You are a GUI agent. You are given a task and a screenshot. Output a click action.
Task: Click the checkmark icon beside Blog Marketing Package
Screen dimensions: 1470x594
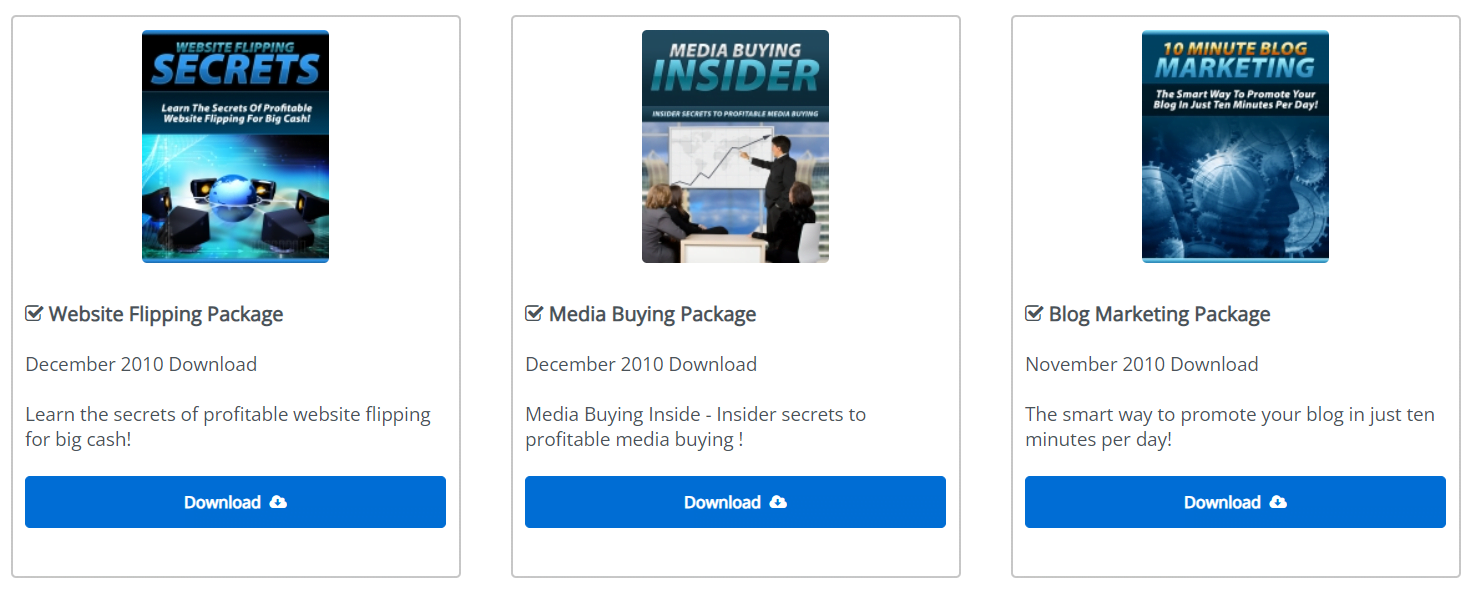tap(1034, 314)
